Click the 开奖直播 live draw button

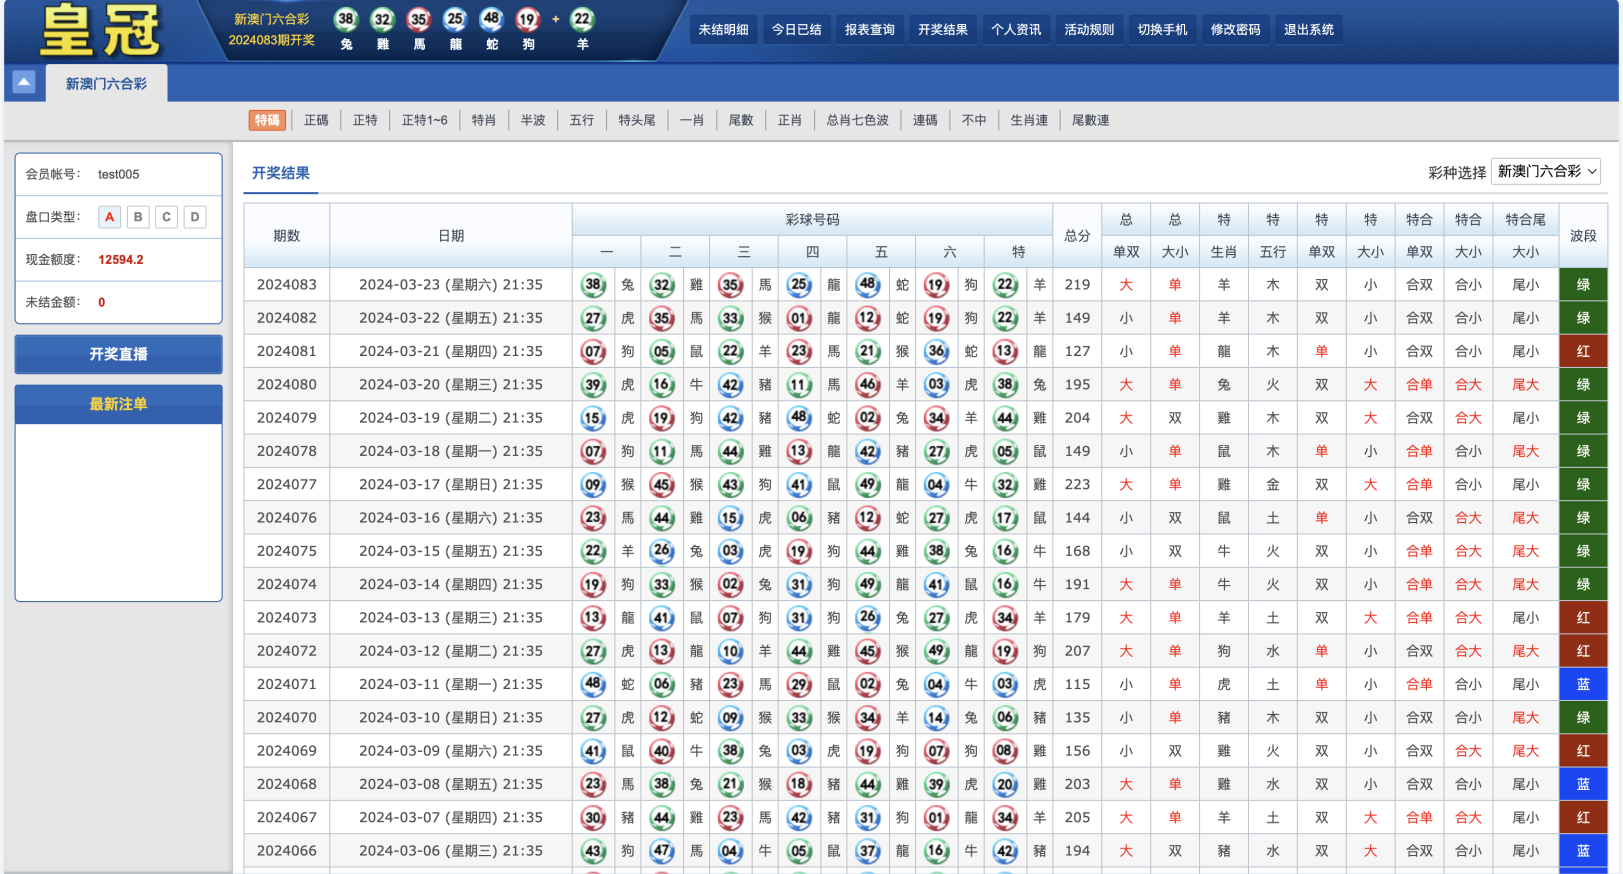click(118, 354)
